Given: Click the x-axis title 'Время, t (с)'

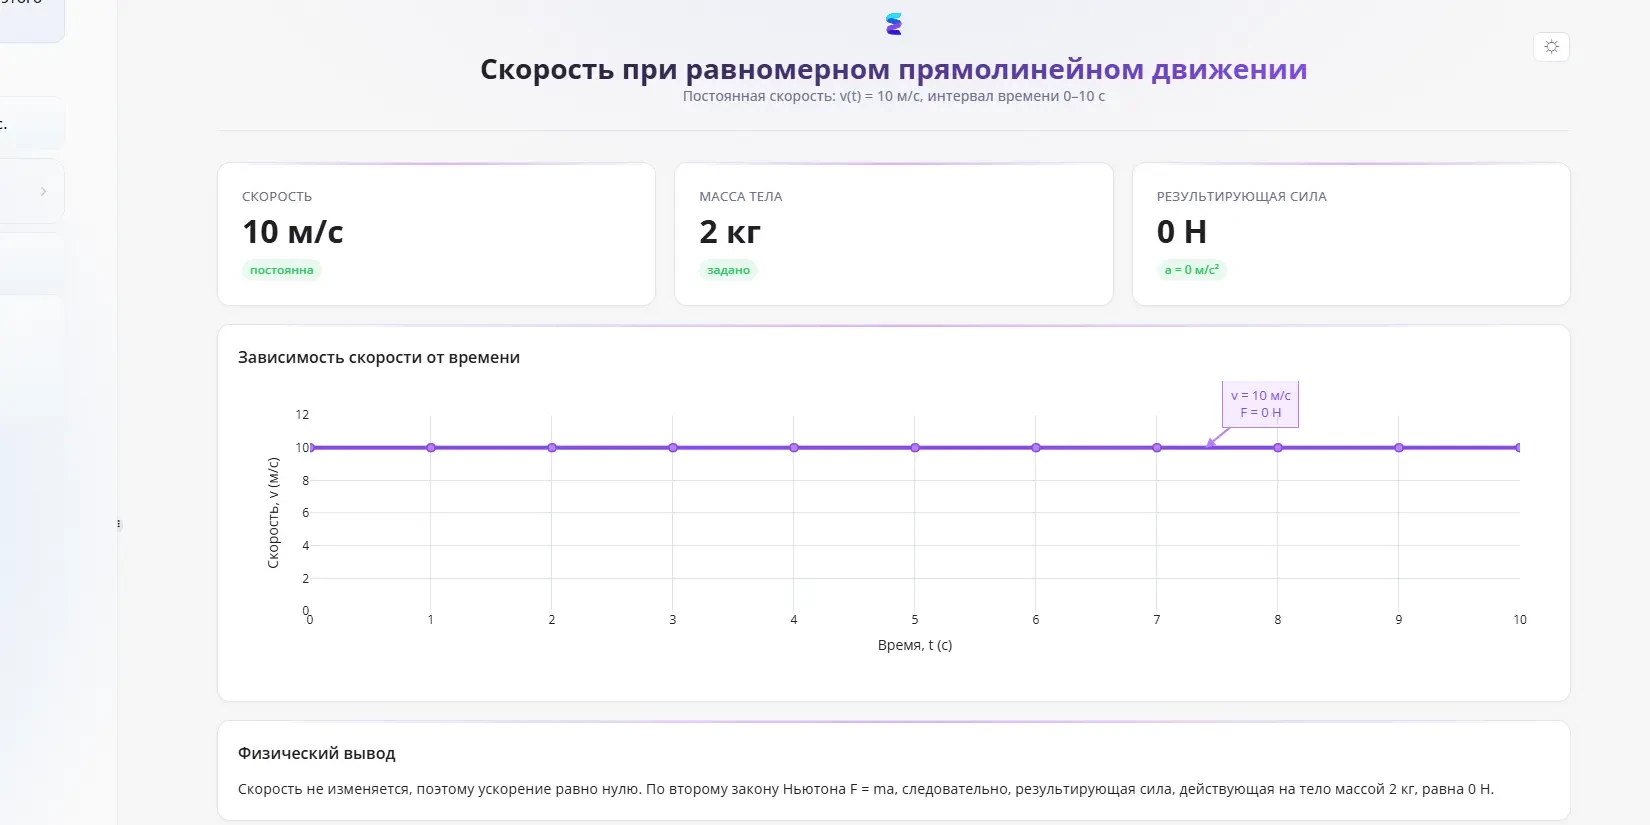Looking at the screenshot, I should click(x=915, y=645).
